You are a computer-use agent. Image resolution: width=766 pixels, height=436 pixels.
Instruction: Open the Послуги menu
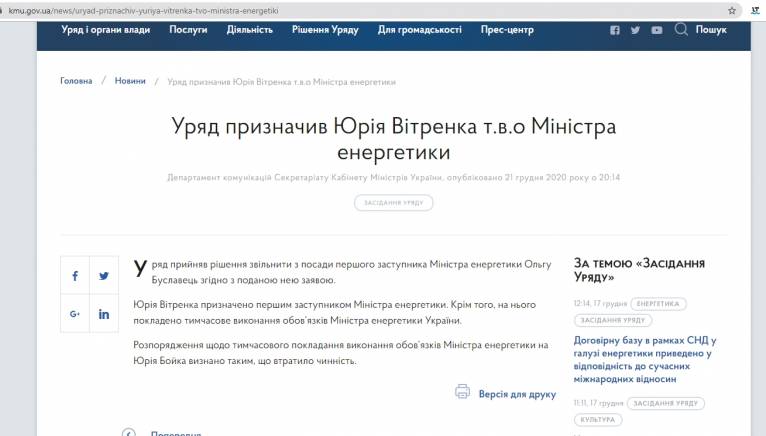[188, 30]
